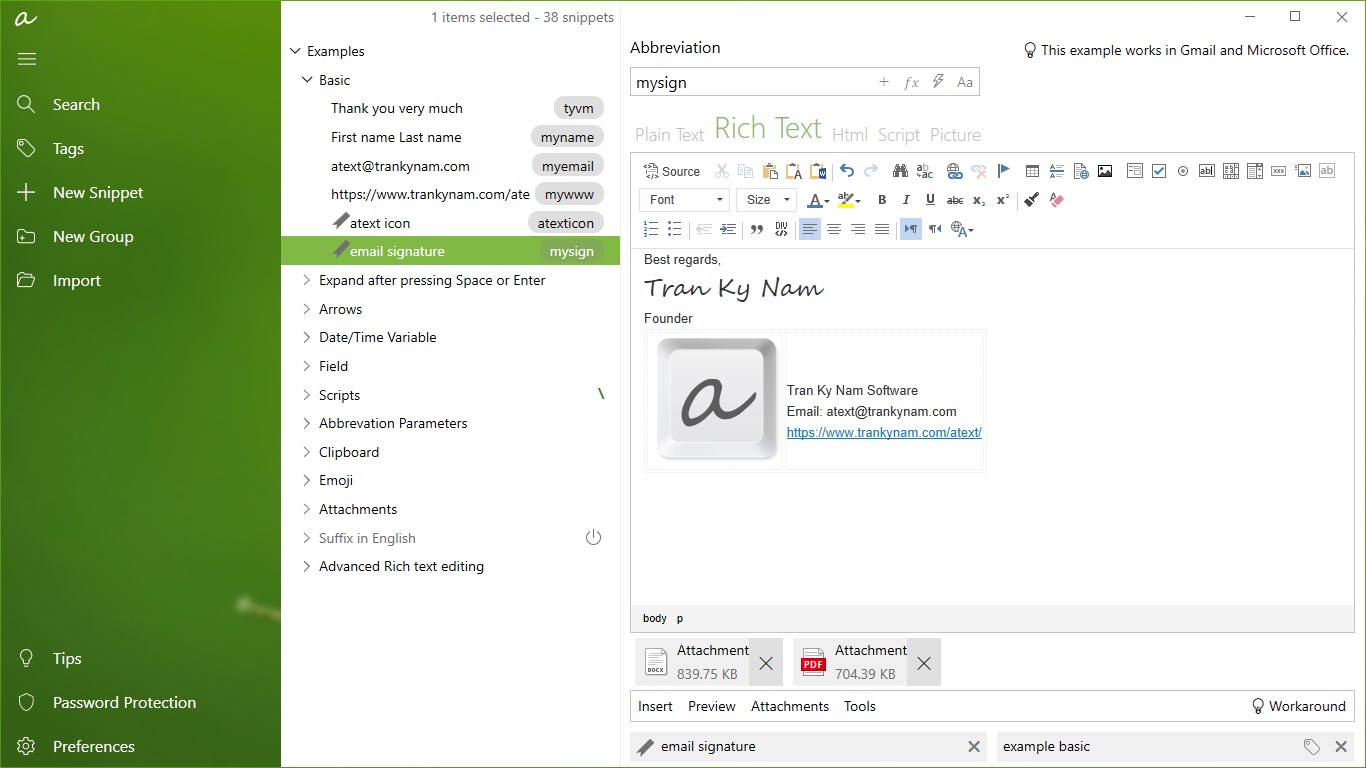Toggle the Suffix in English power switch
1366x768 pixels.
pos(593,537)
